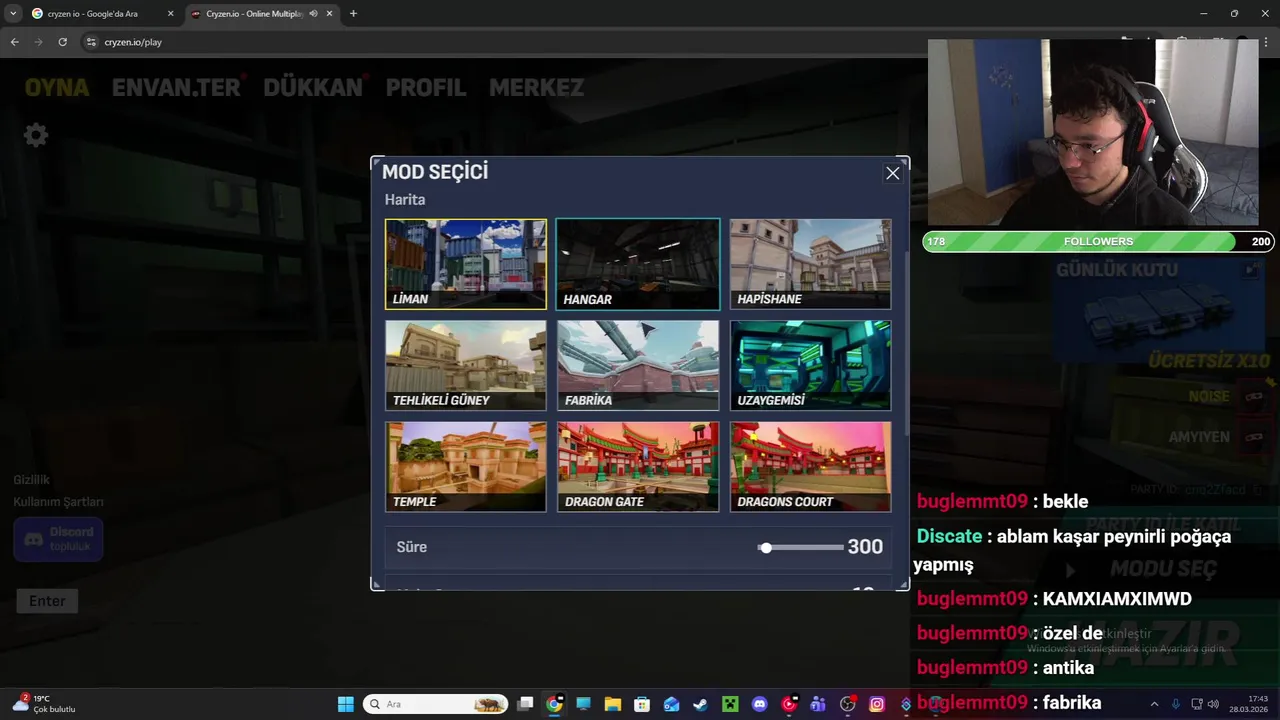Select the Liman map thumbnail
Image resolution: width=1280 pixels, height=720 pixels.
click(x=466, y=264)
